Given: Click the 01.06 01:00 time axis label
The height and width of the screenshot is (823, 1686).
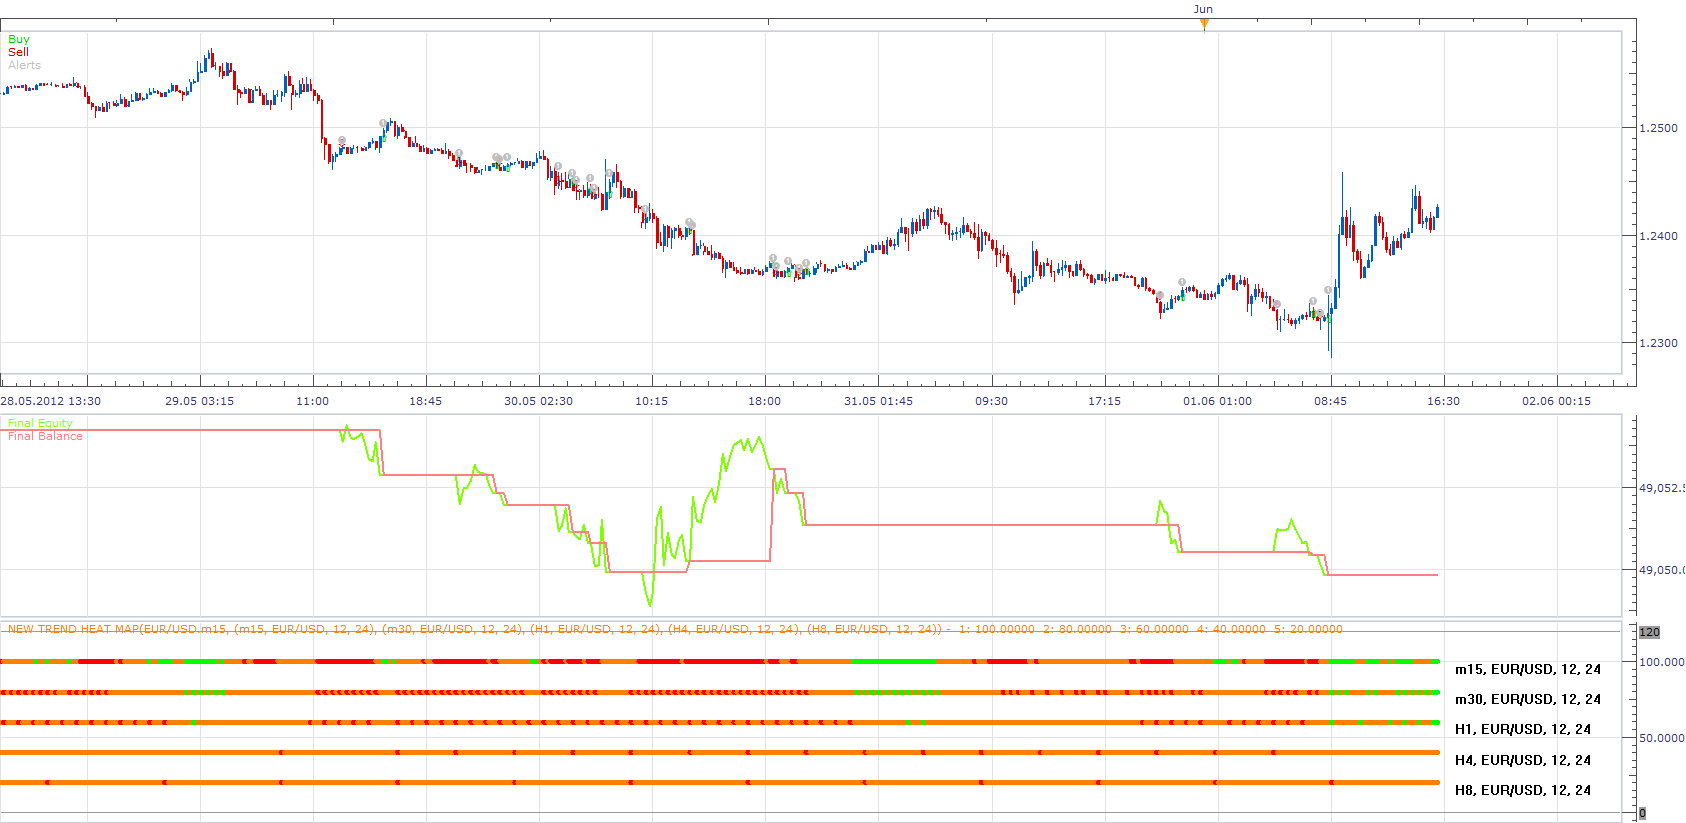Looking at the screenshot, I should point(1217,401).
